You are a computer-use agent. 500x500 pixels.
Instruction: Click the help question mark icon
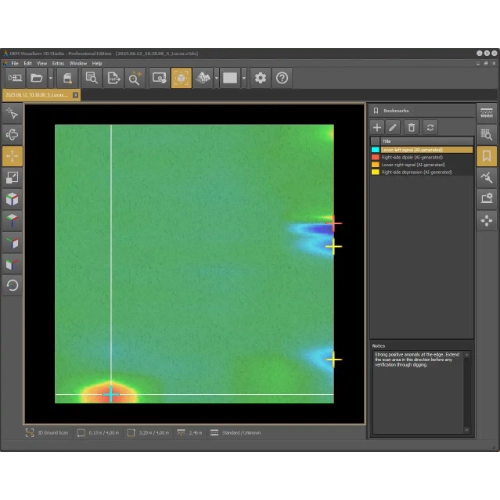pyautogui.click(x=282, y=78)
